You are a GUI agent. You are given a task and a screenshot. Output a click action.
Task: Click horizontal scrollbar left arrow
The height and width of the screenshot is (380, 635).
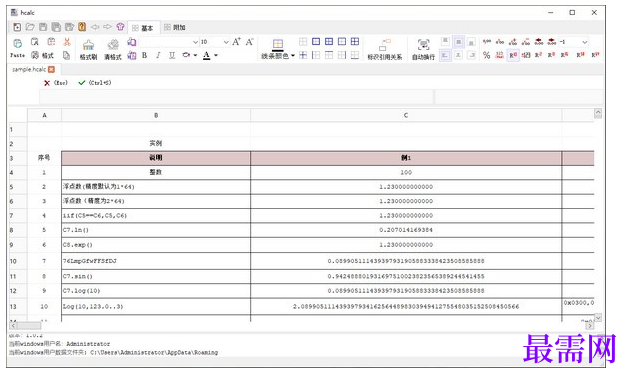[13, 325]
